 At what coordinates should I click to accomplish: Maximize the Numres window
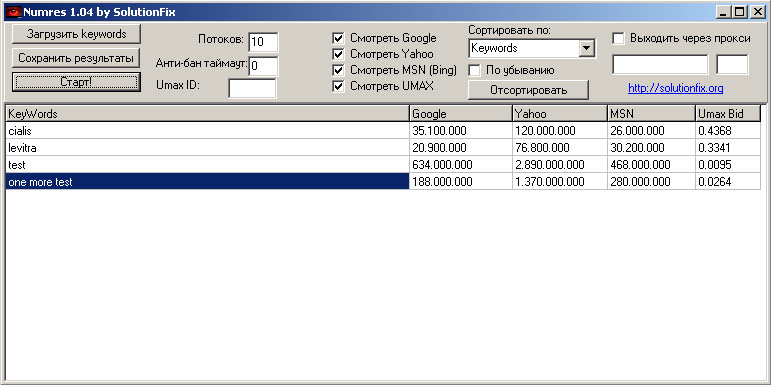point(739,12)
